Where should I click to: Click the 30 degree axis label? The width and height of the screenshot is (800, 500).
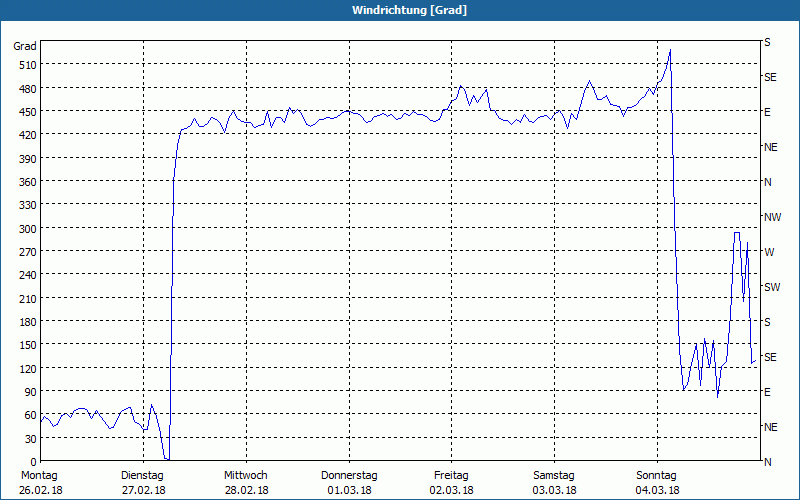pyautogui.click(x=31, y=439)
